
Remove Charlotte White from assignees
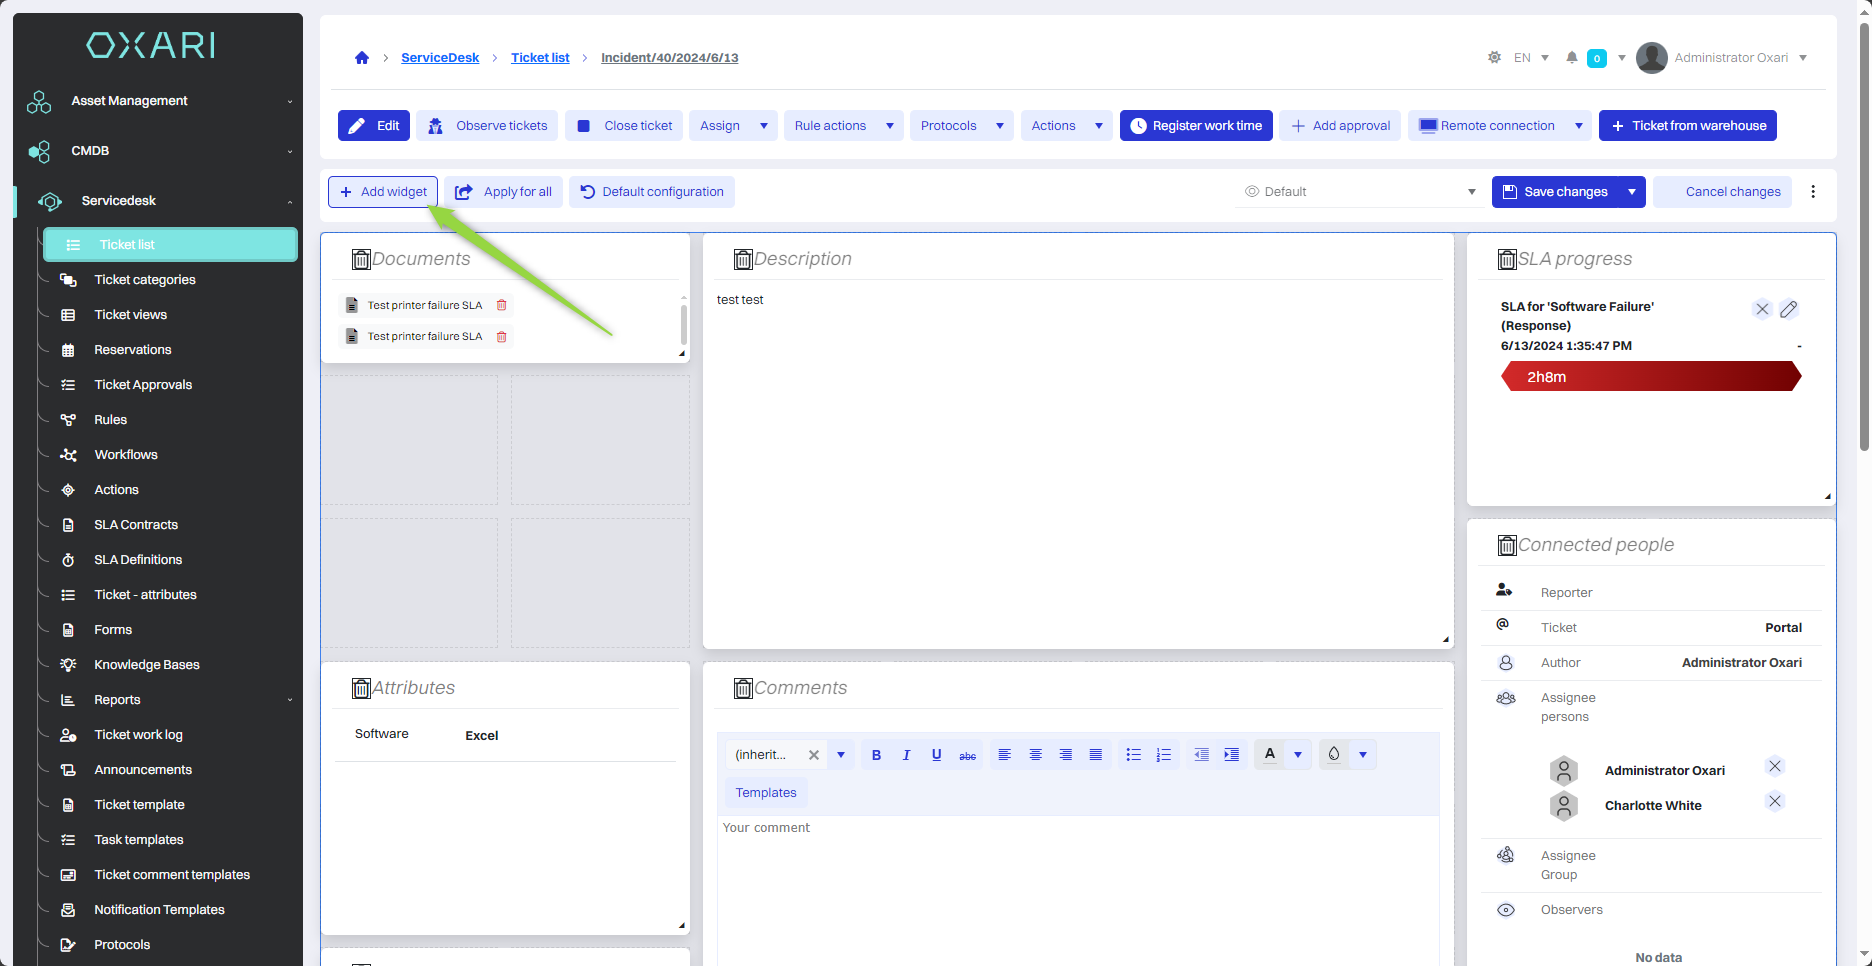click(x=1774, y=801)
